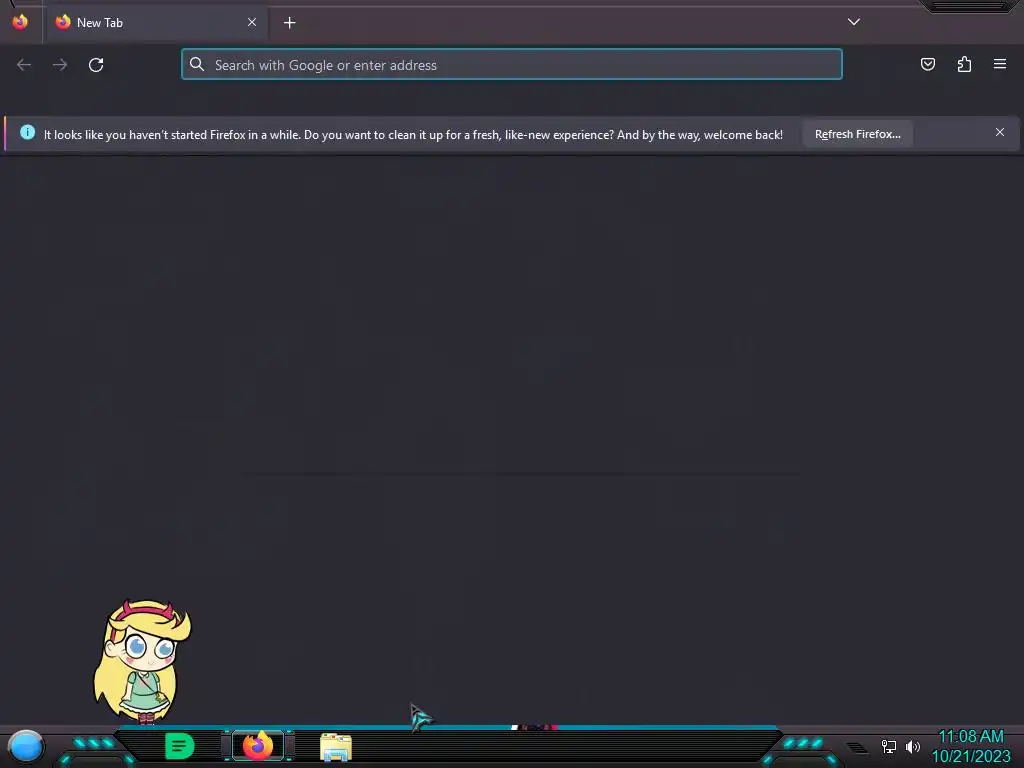Expand the list all tabs chevron

(x=854, y=22)
